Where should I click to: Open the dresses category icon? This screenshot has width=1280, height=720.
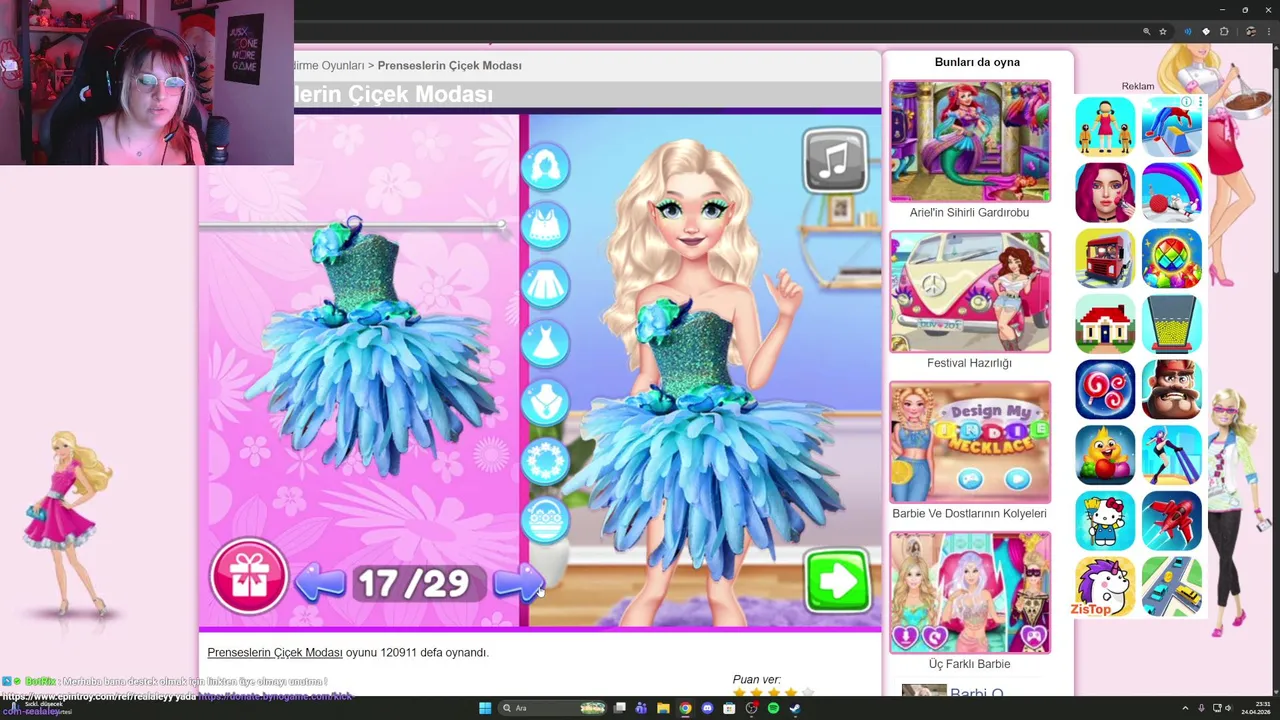click(x=545, y=343)
